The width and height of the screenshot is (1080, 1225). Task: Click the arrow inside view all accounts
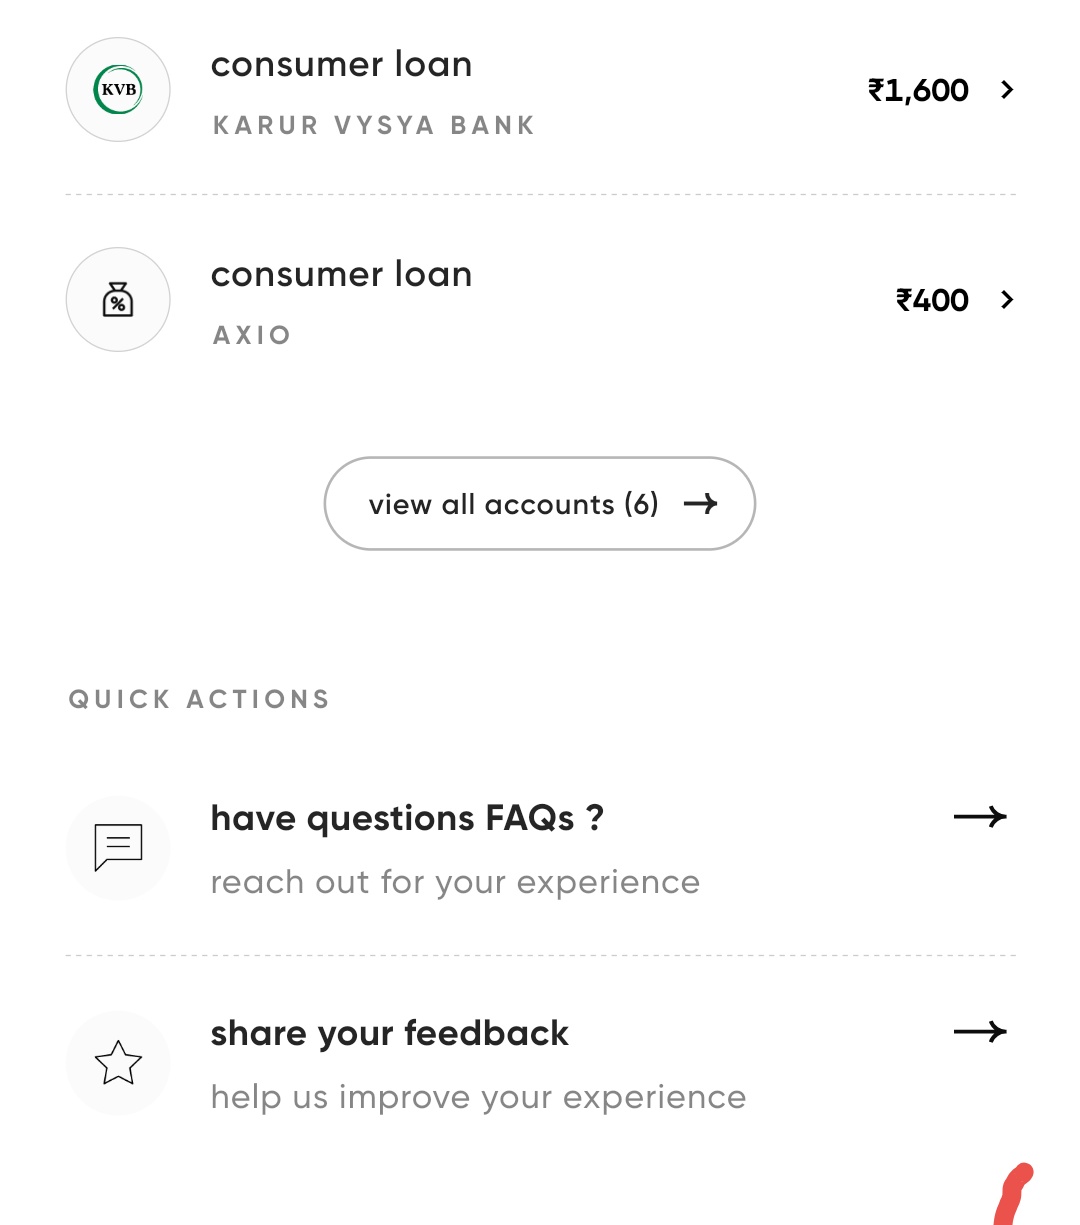point(701,503)
